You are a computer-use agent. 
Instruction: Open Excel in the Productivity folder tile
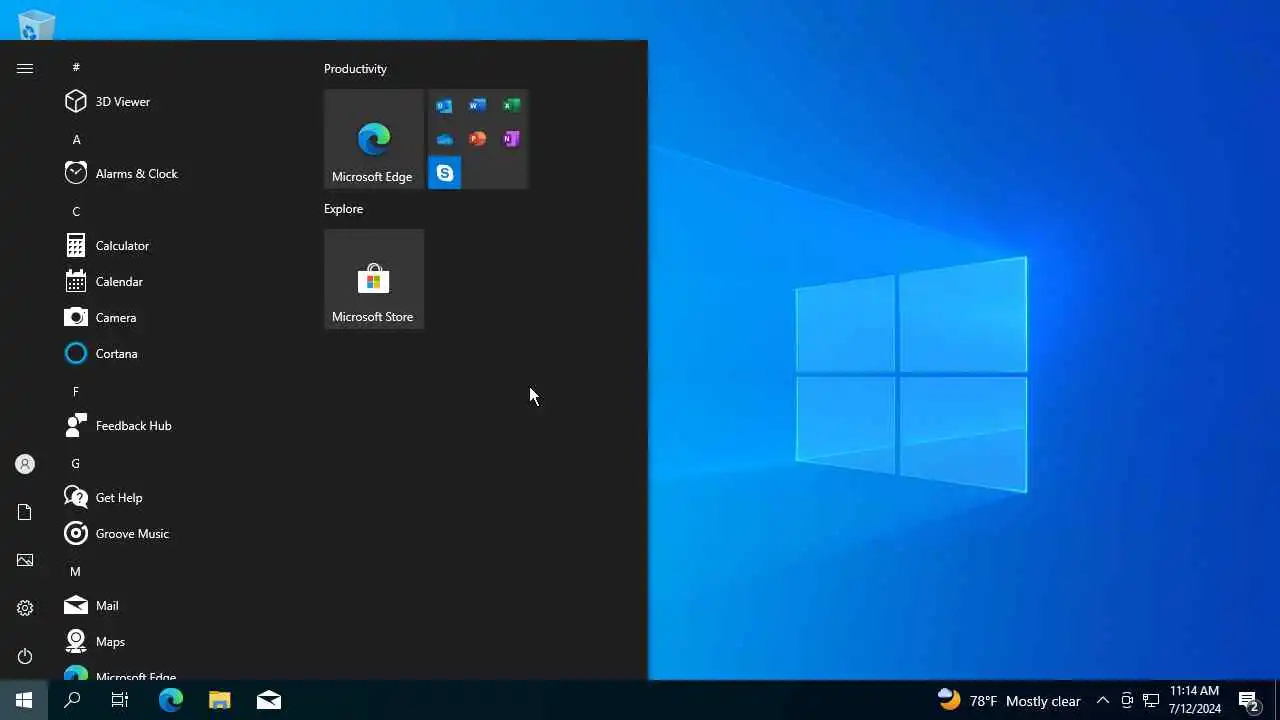(511, 106)
